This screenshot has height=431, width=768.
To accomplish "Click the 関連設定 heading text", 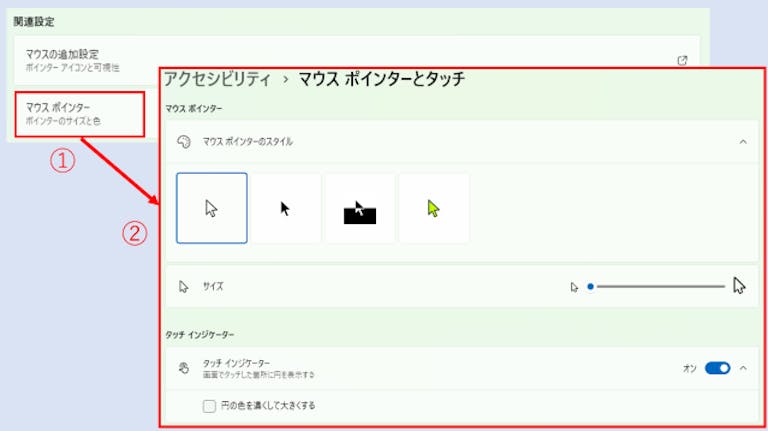I will tap(34, 22).
